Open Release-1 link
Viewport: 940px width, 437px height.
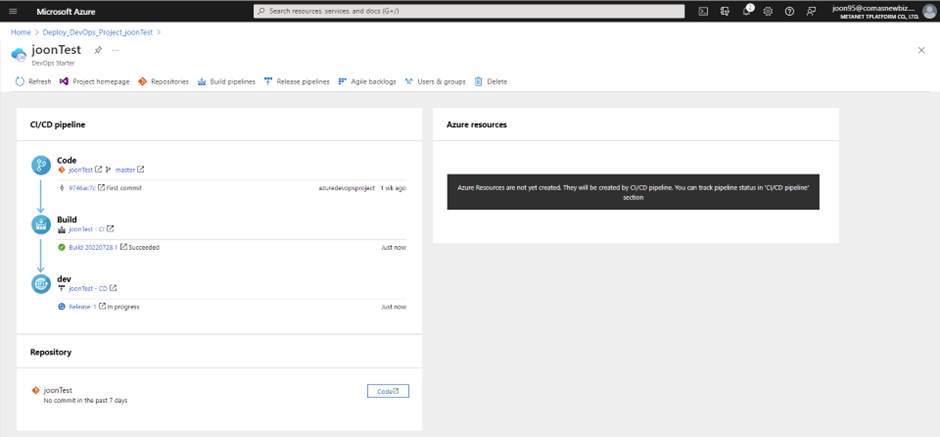(x=83, y=306)
